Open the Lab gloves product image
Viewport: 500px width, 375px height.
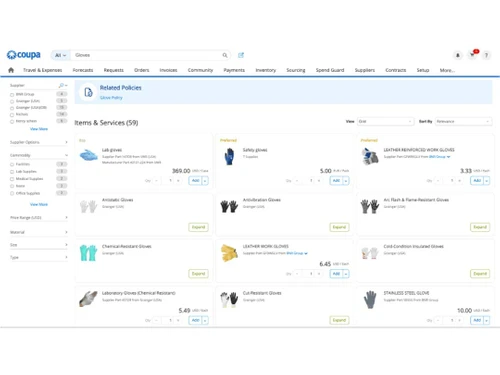point(89,155)
